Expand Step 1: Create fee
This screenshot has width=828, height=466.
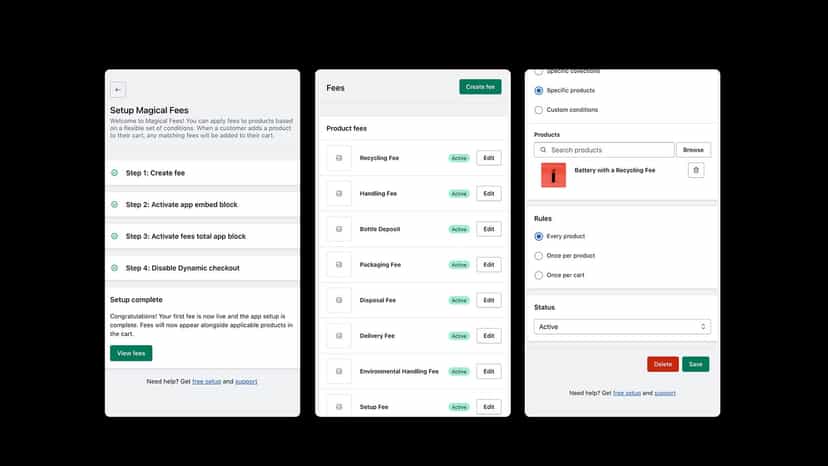pyautogui.click(x=202, y=173)
